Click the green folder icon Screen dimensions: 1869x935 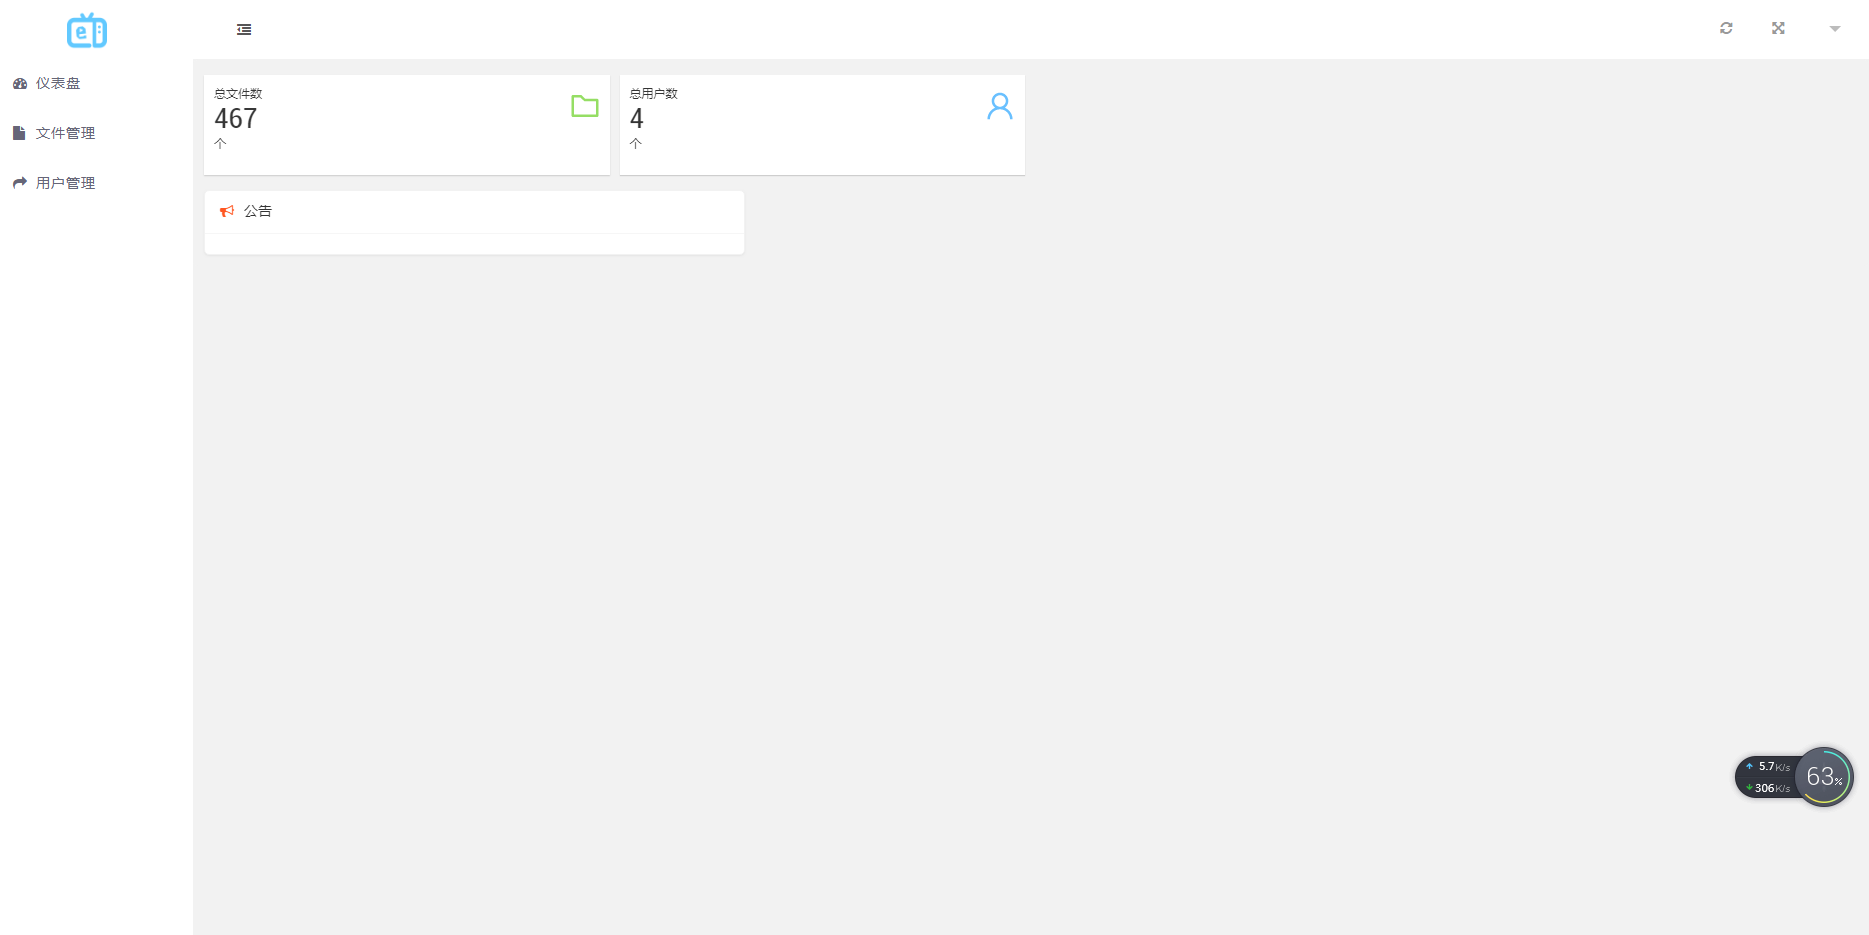pos(585,106)
